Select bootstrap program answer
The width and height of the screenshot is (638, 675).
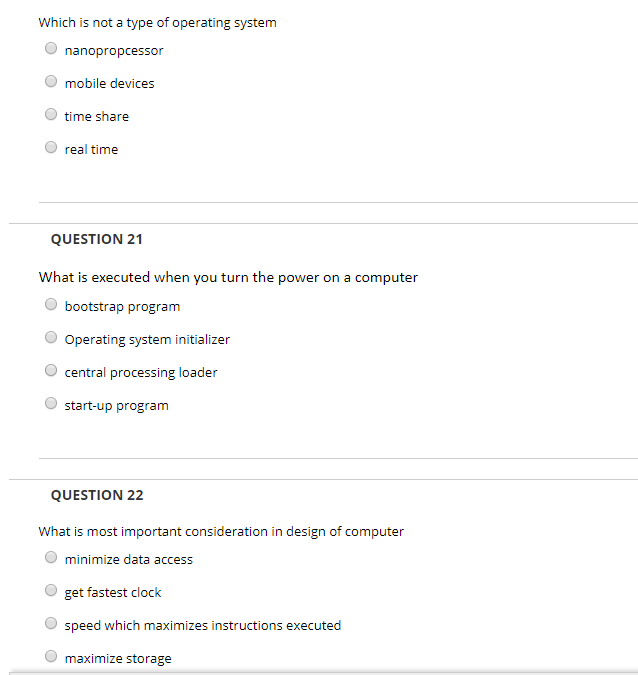pyautogui.click(x=51, y=304)
